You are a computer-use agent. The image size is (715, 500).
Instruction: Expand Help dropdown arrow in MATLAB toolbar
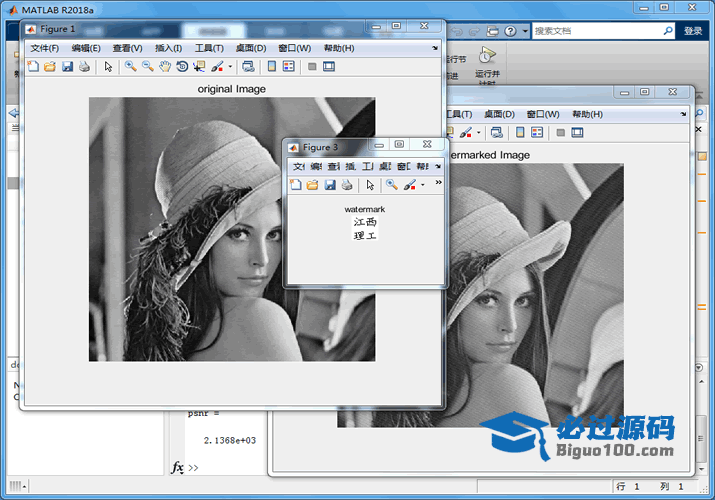pos(525,31)
